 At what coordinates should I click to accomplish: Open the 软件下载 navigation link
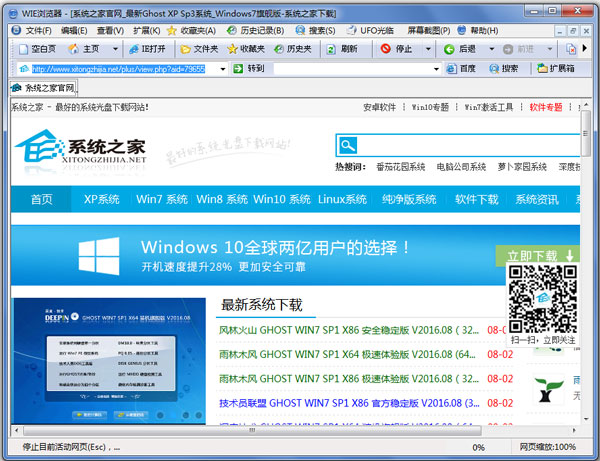click(476, 199)
